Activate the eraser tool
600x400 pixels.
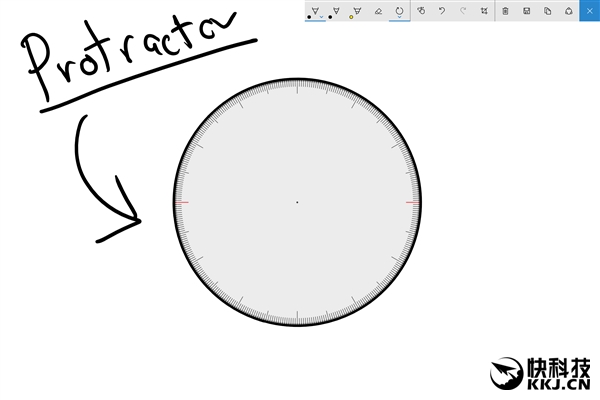[378, 11]
